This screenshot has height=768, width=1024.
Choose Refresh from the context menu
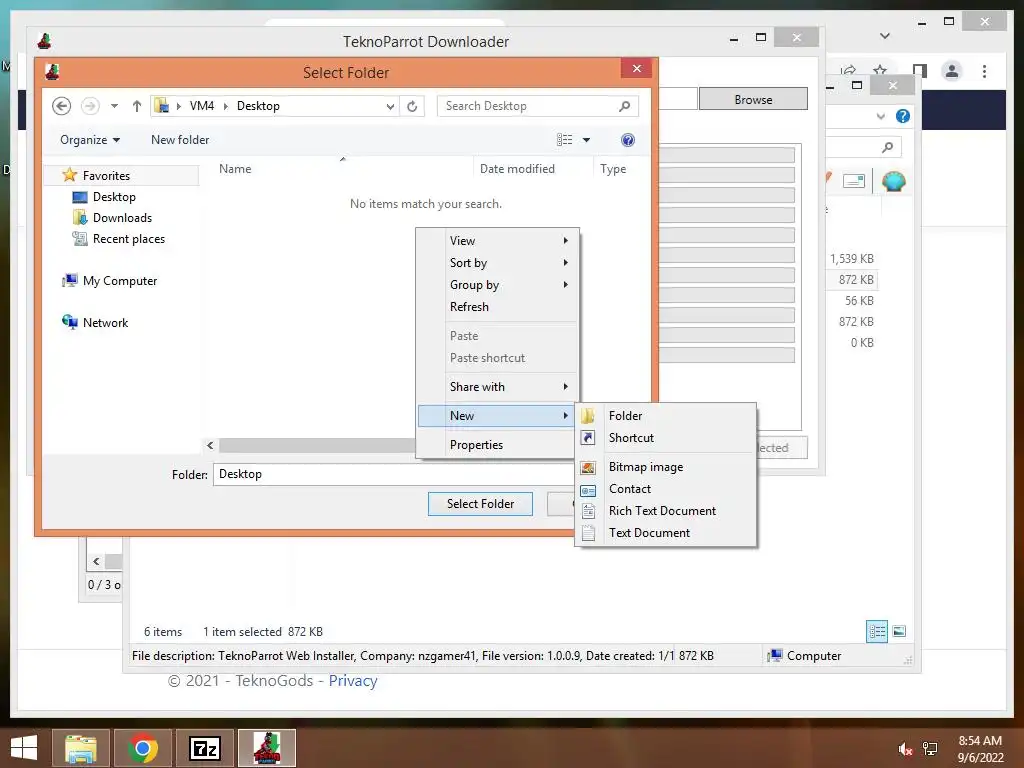pyautogui.click(x=498, y=307)
